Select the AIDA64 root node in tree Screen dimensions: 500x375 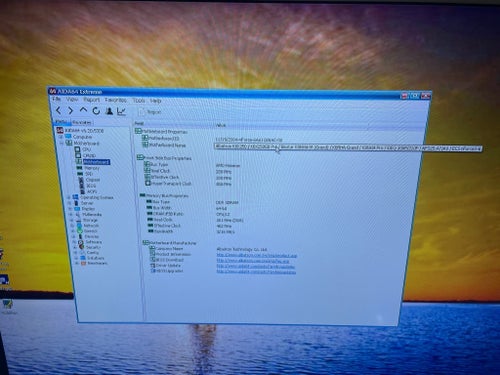click(80, 130)
